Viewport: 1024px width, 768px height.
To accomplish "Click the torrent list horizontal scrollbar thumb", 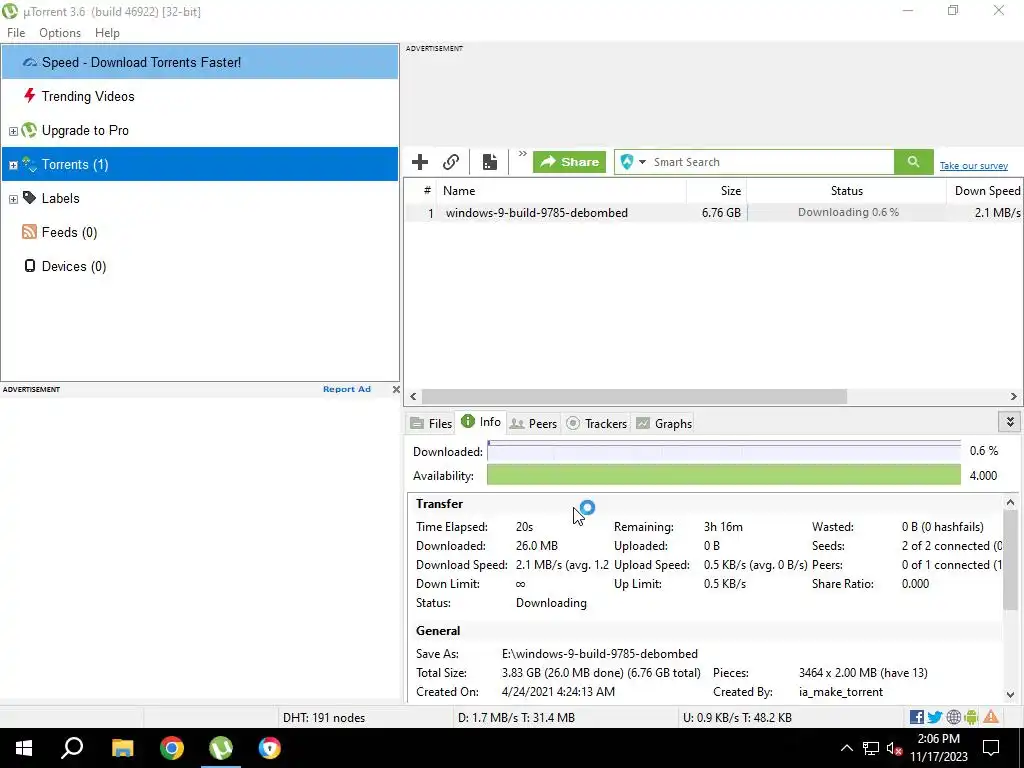I will coord(634,396).
